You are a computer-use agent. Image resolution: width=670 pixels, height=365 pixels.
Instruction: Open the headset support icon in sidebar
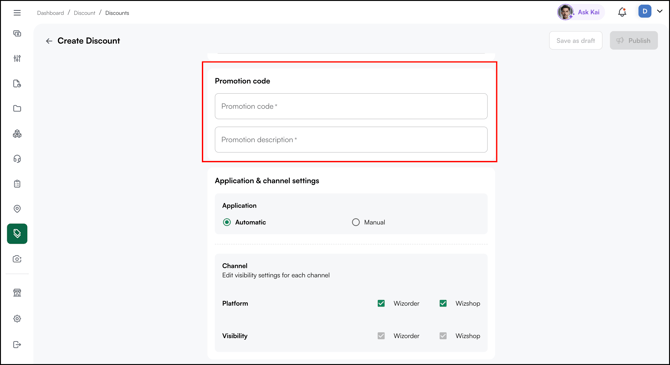(x=17, y=159)
